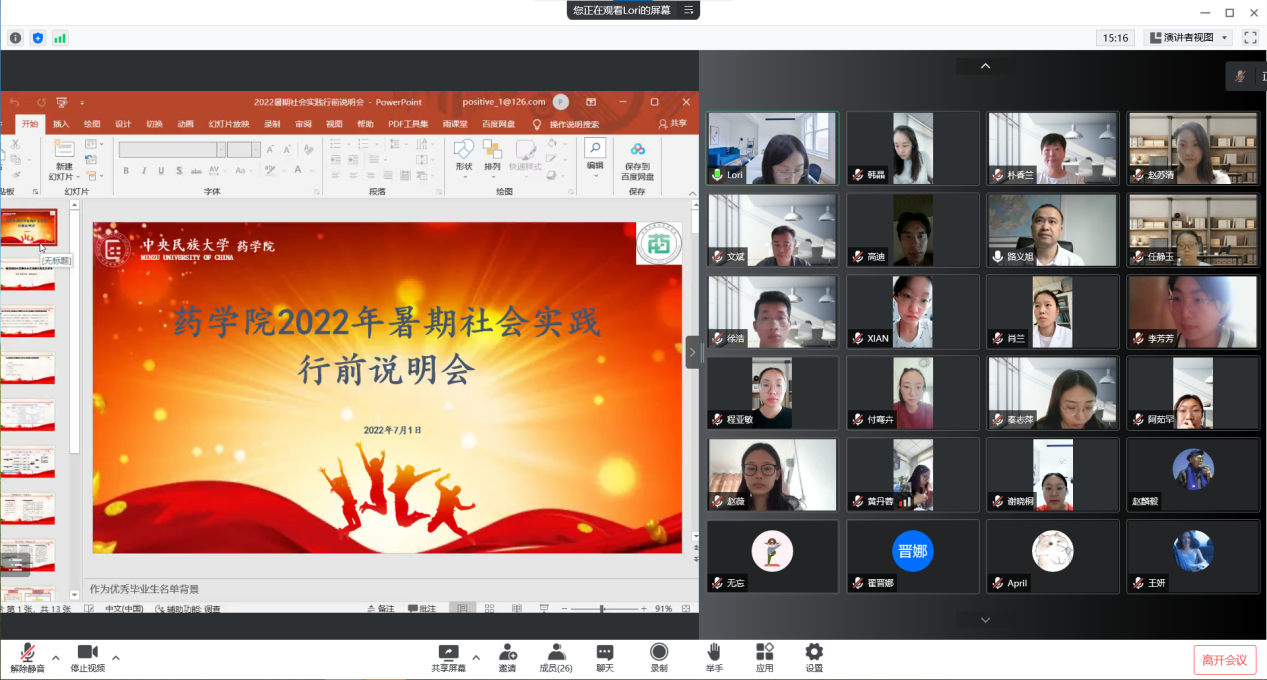Unmute microphone with 解除静音

(29, 653)
